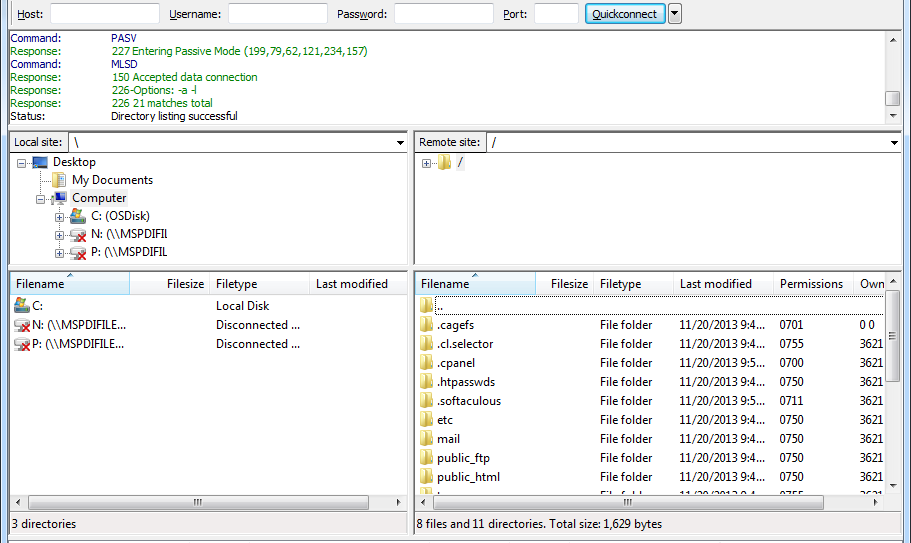Focus the Password input field
Image resolution: width=911 pixels, height=543 pixels.
pyautogui.click(x=443, y=14)
